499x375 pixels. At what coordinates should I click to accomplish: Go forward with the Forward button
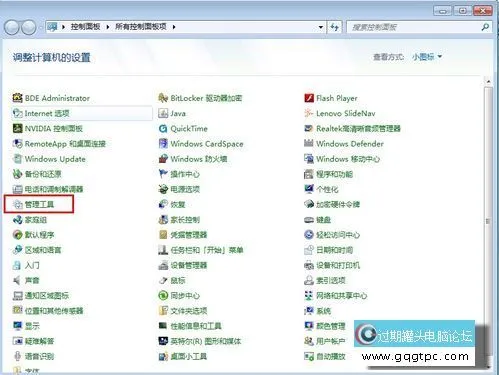click(29, 27)
